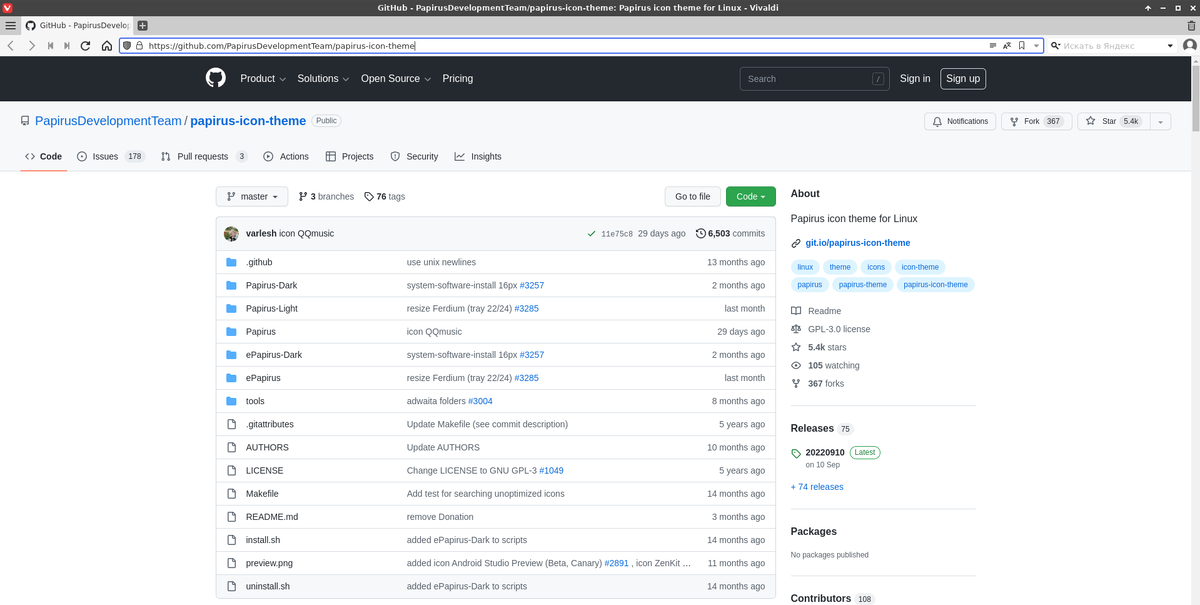This screenshot has width=1200, height=605.
Task: Click the translate page icon
Action: tap(1007, 45)
